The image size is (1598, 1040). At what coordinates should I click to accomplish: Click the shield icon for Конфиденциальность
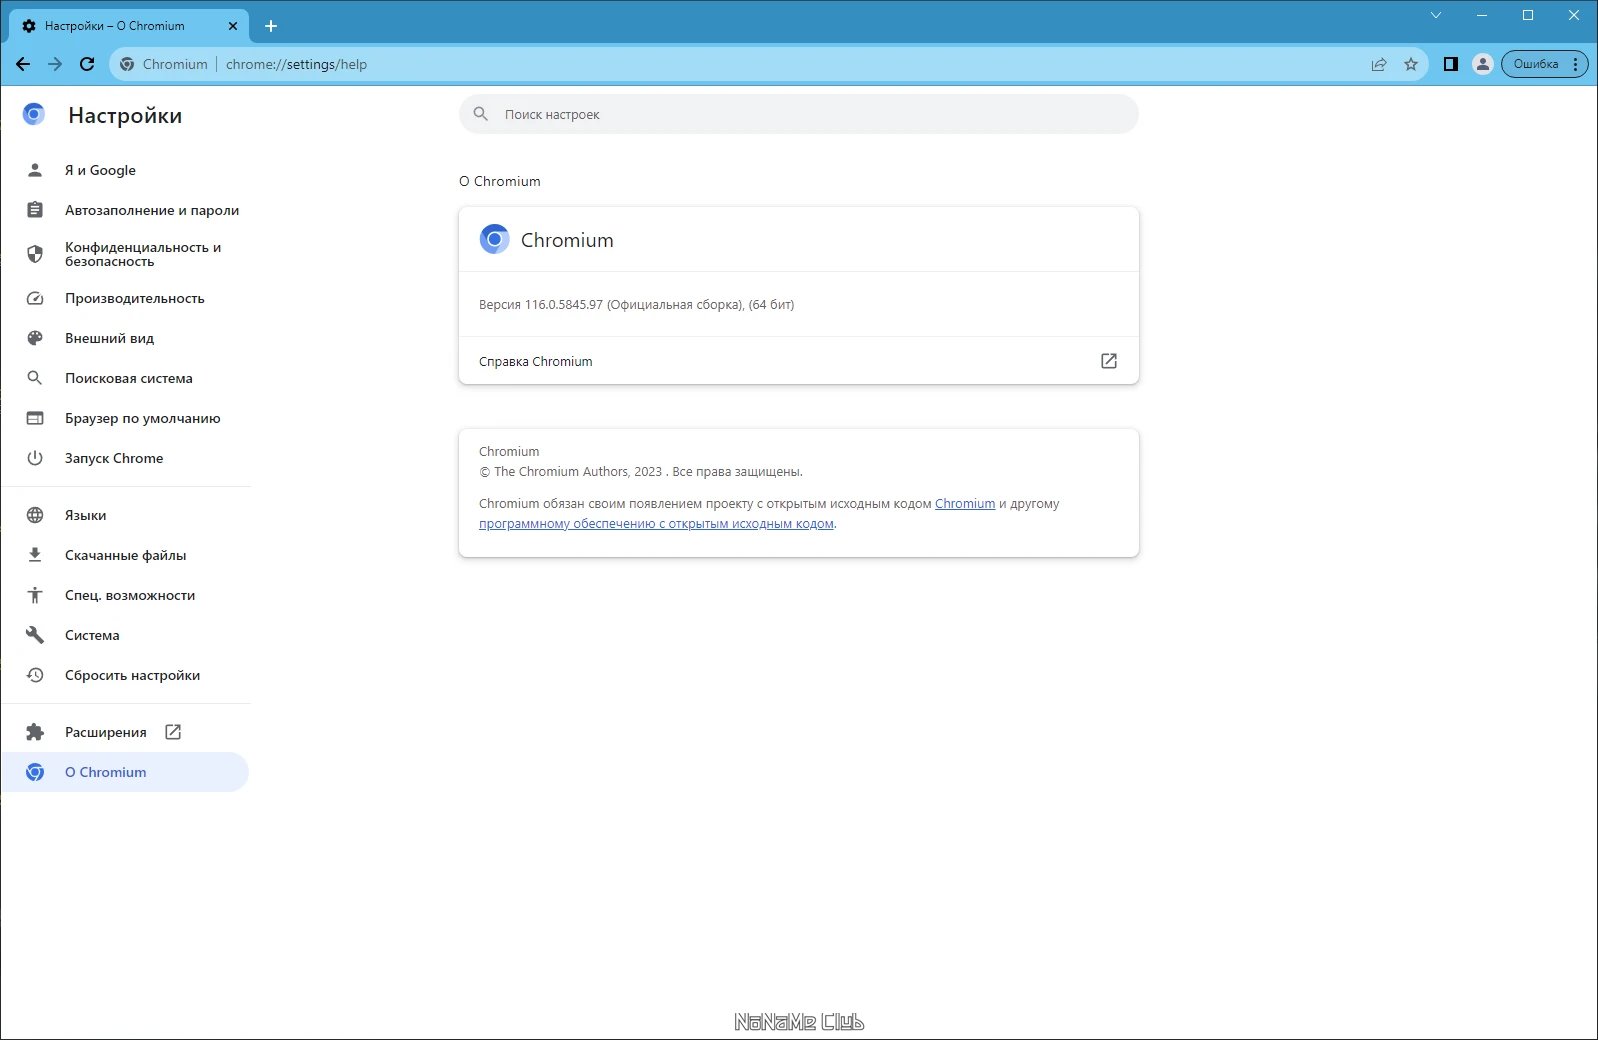[x=35, y=254]
